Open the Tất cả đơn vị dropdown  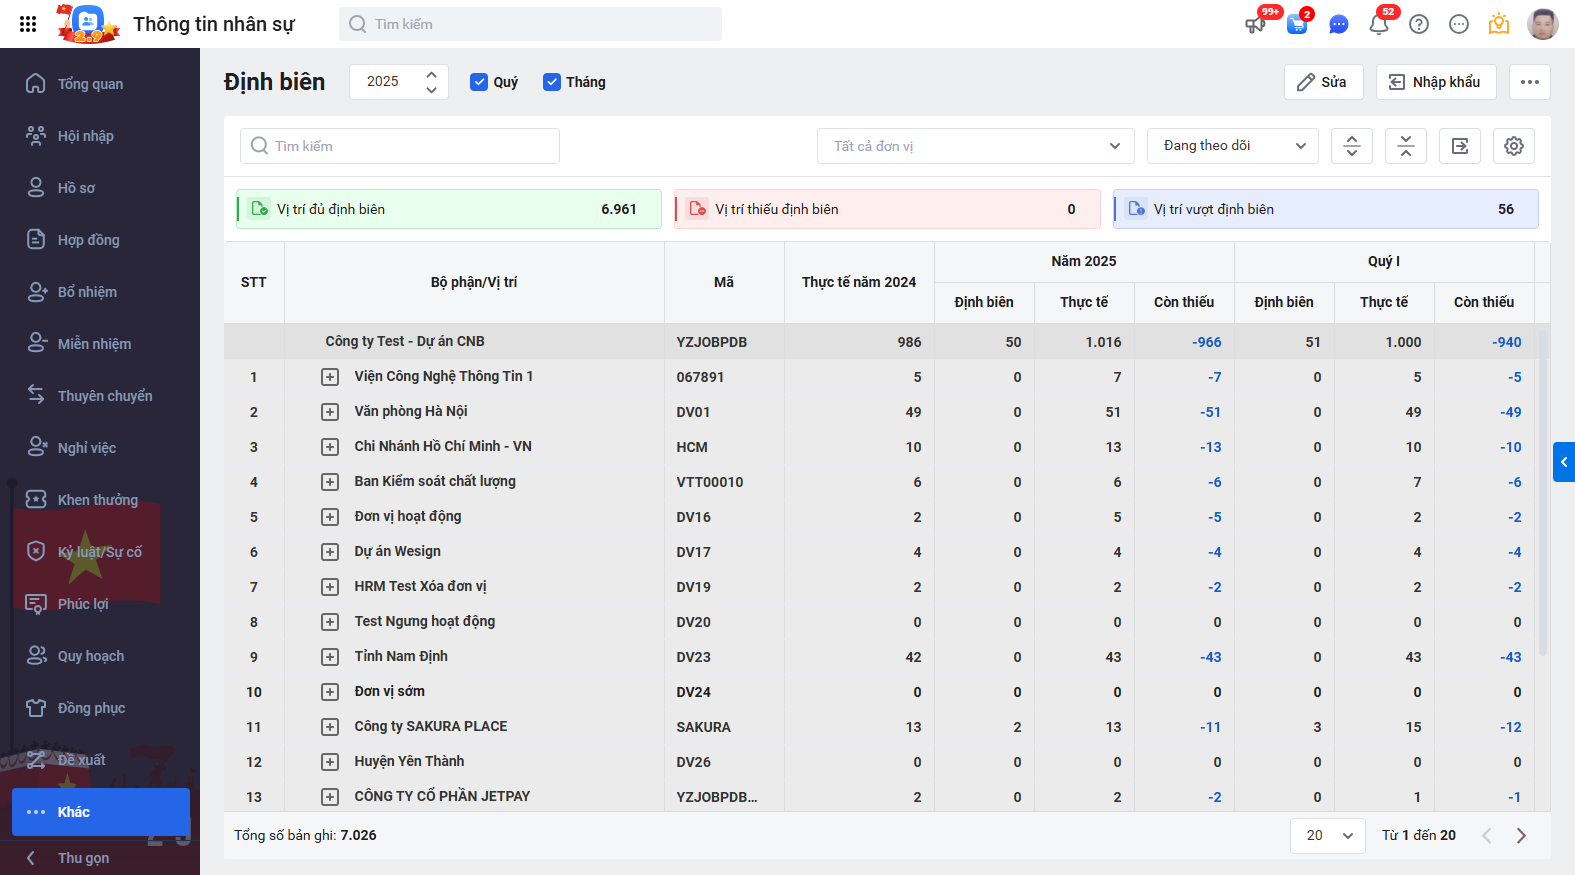[975, 146]
